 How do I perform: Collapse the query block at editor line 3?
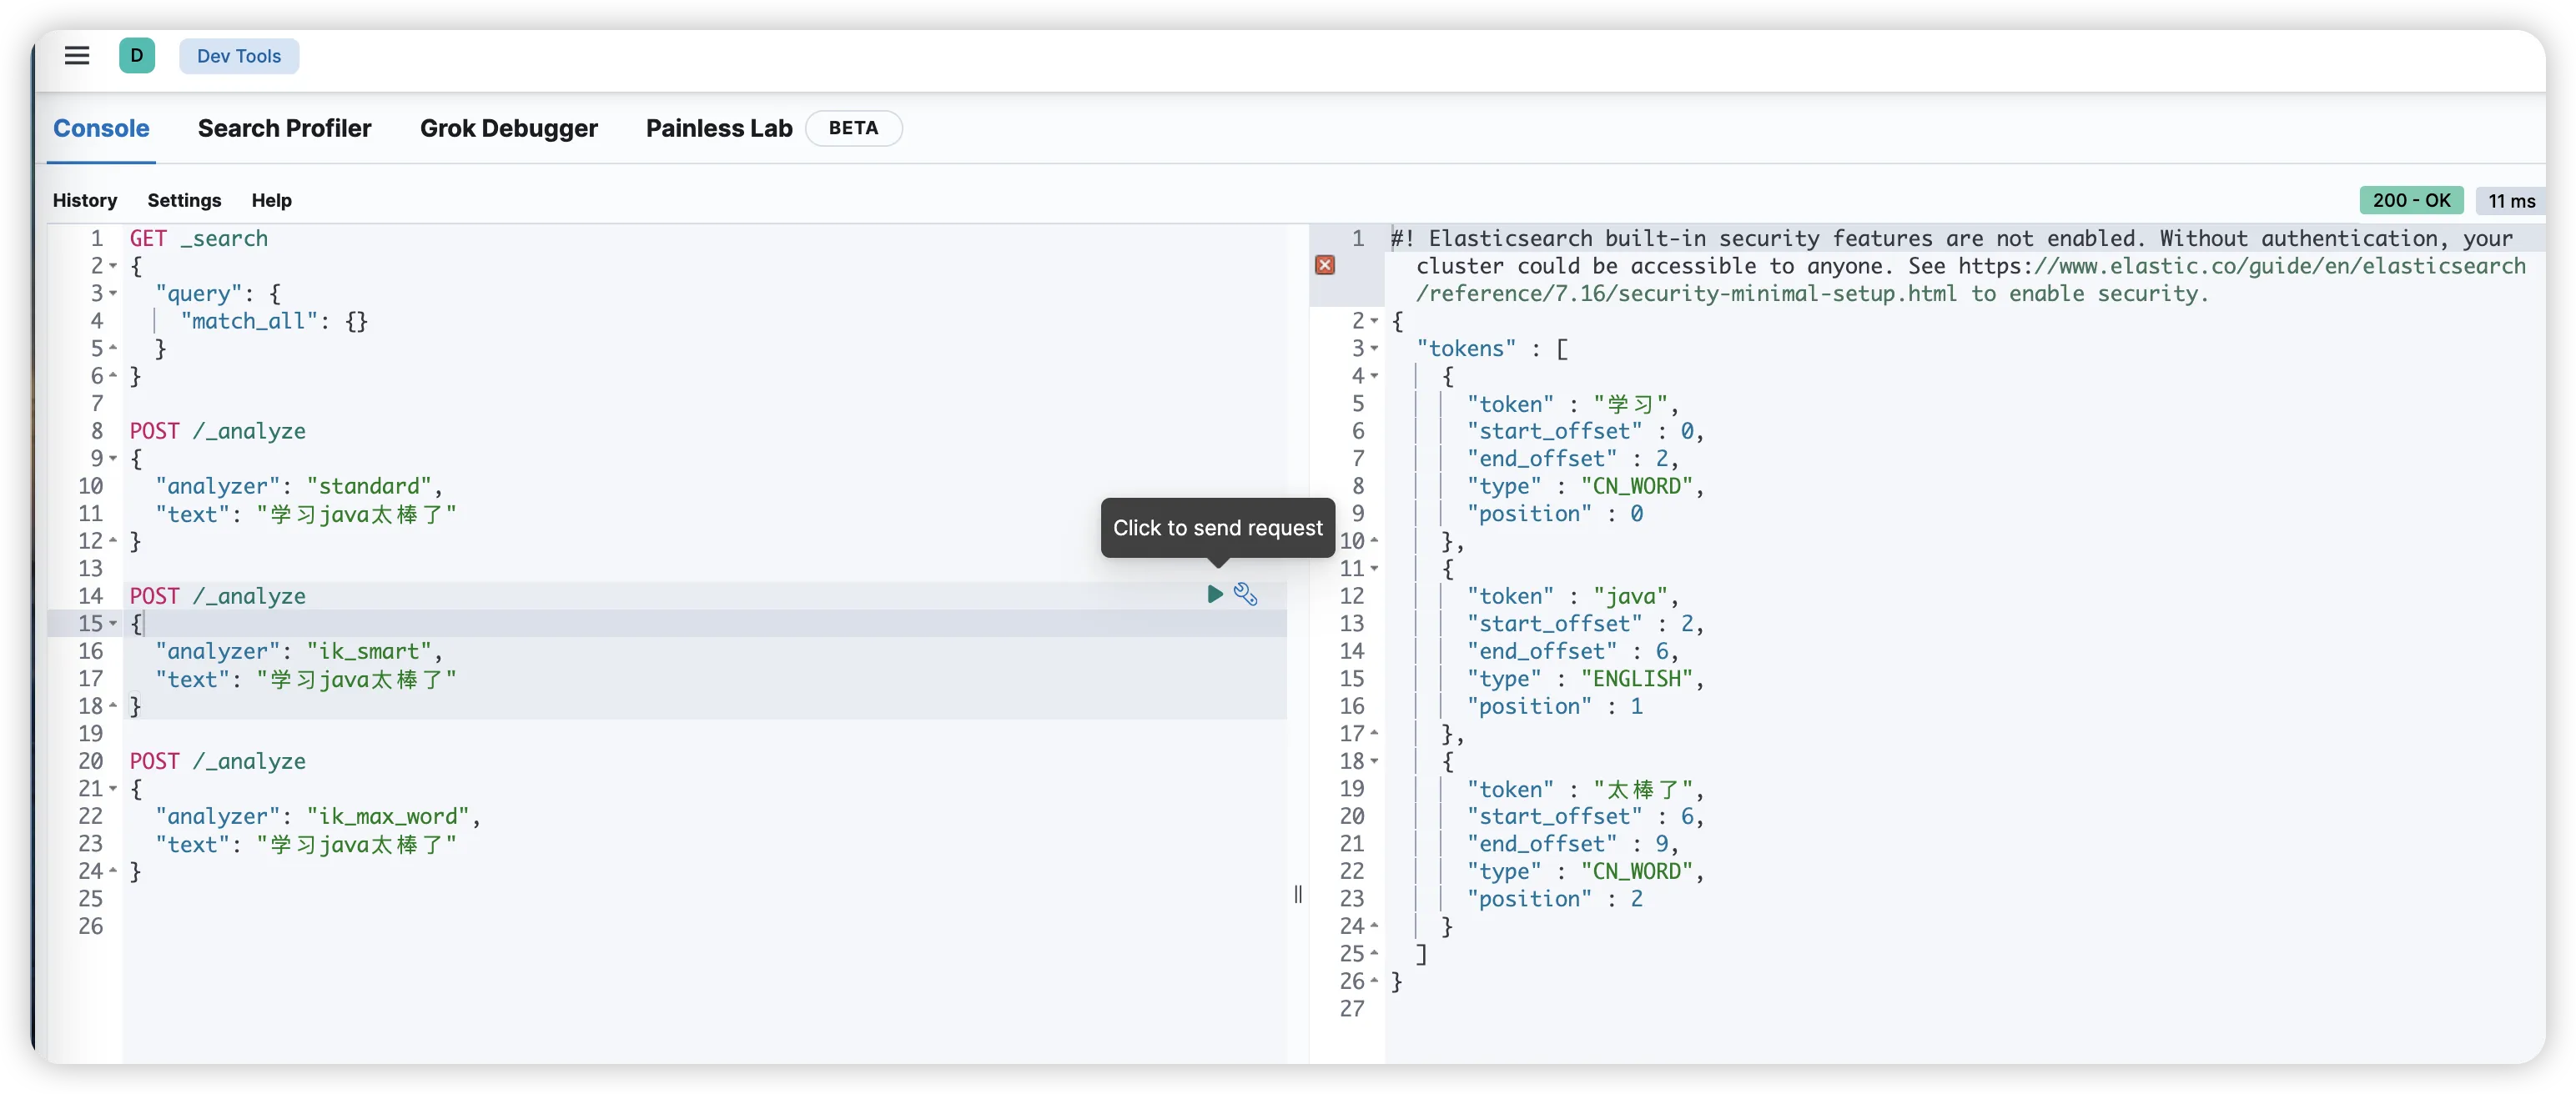click(113, 294)
